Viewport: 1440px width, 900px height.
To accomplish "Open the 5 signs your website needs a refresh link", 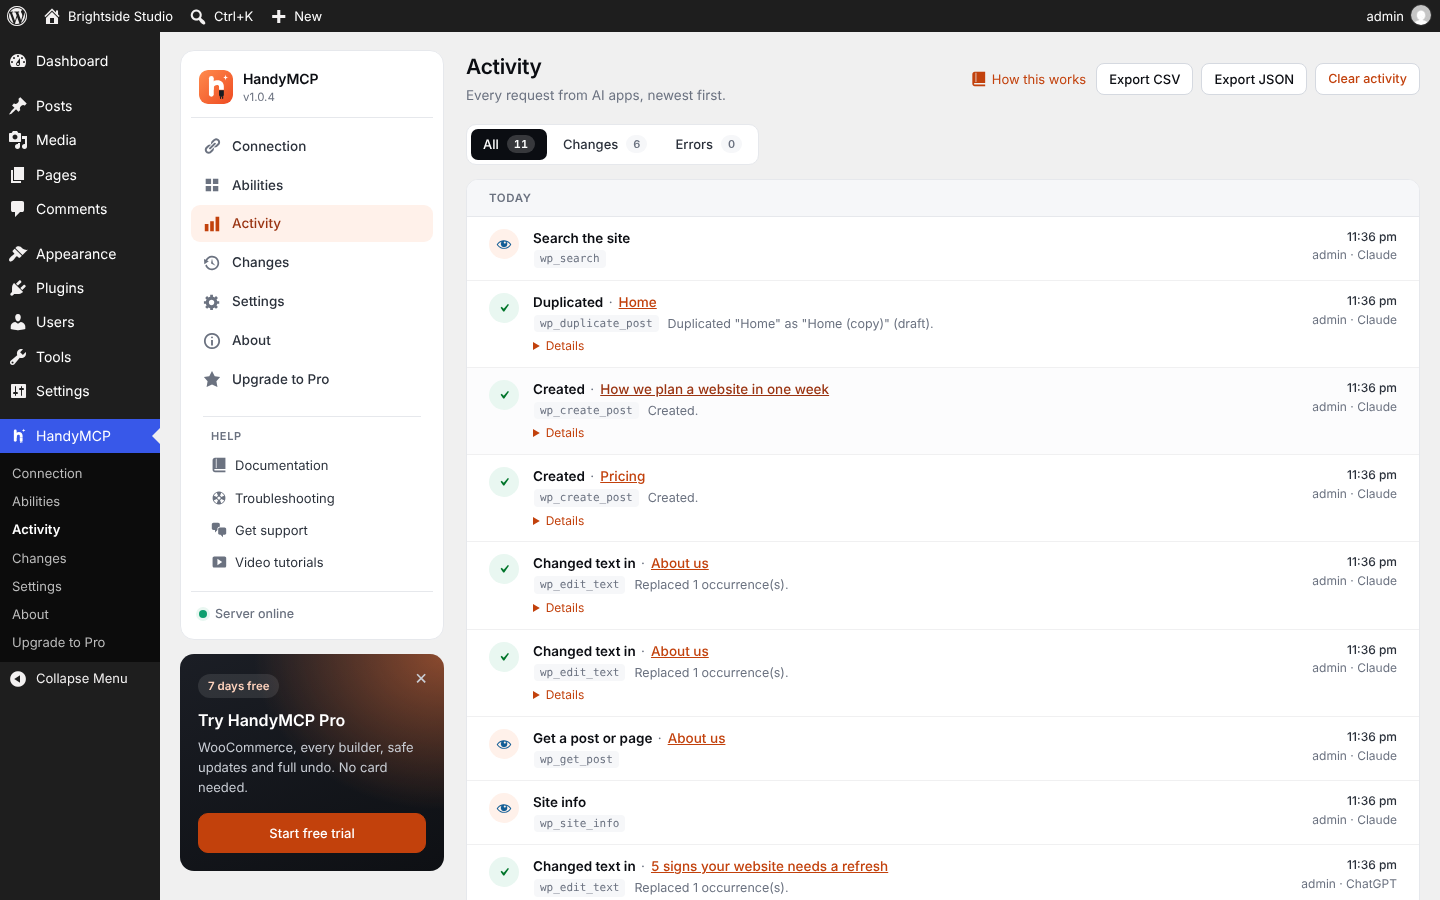I will click(769, 866).
